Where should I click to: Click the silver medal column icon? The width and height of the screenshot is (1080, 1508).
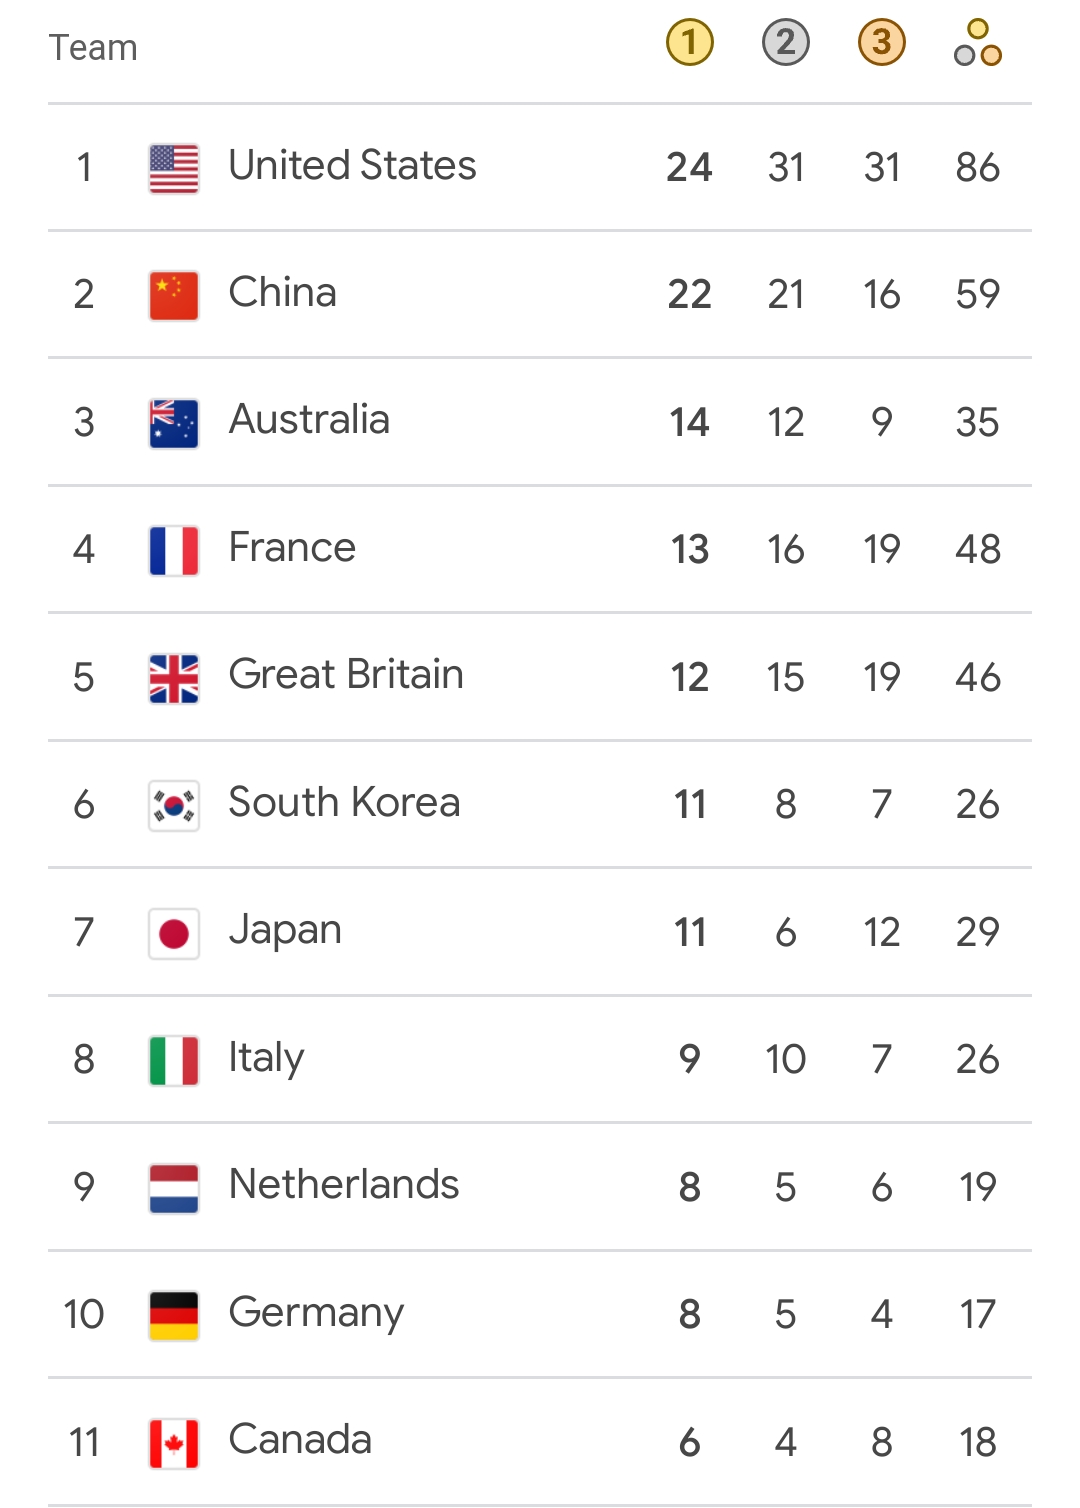786,43
